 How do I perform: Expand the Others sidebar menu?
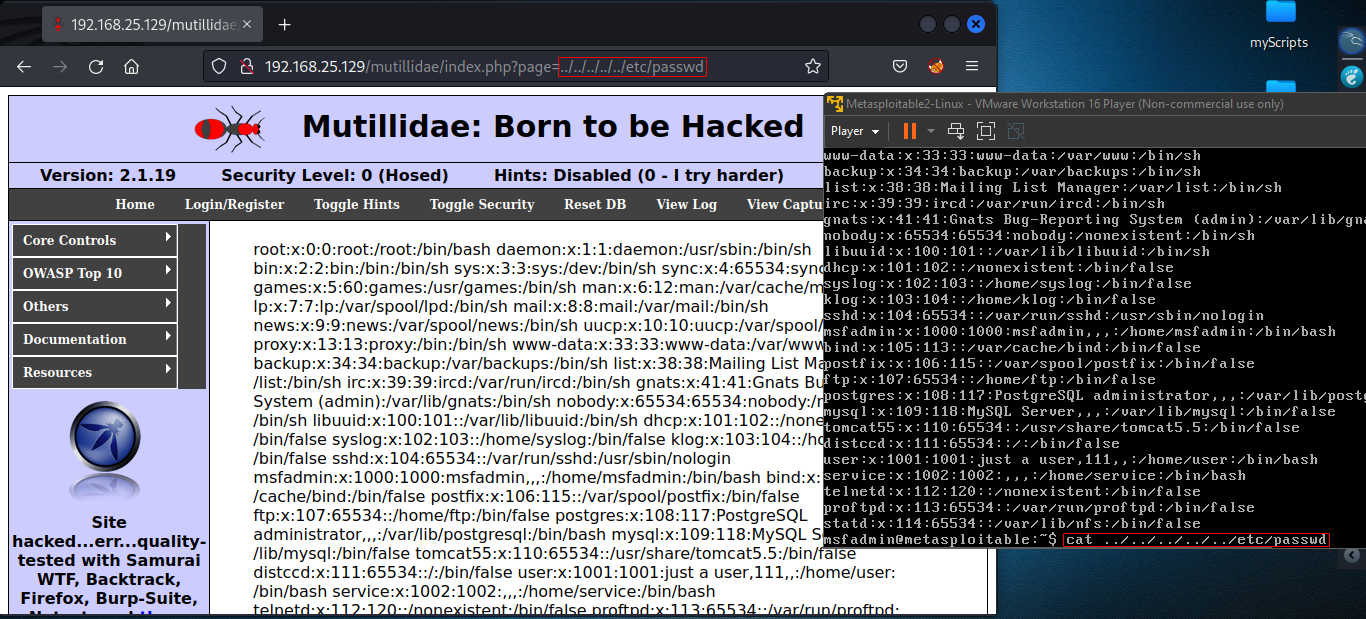(95, 306)
